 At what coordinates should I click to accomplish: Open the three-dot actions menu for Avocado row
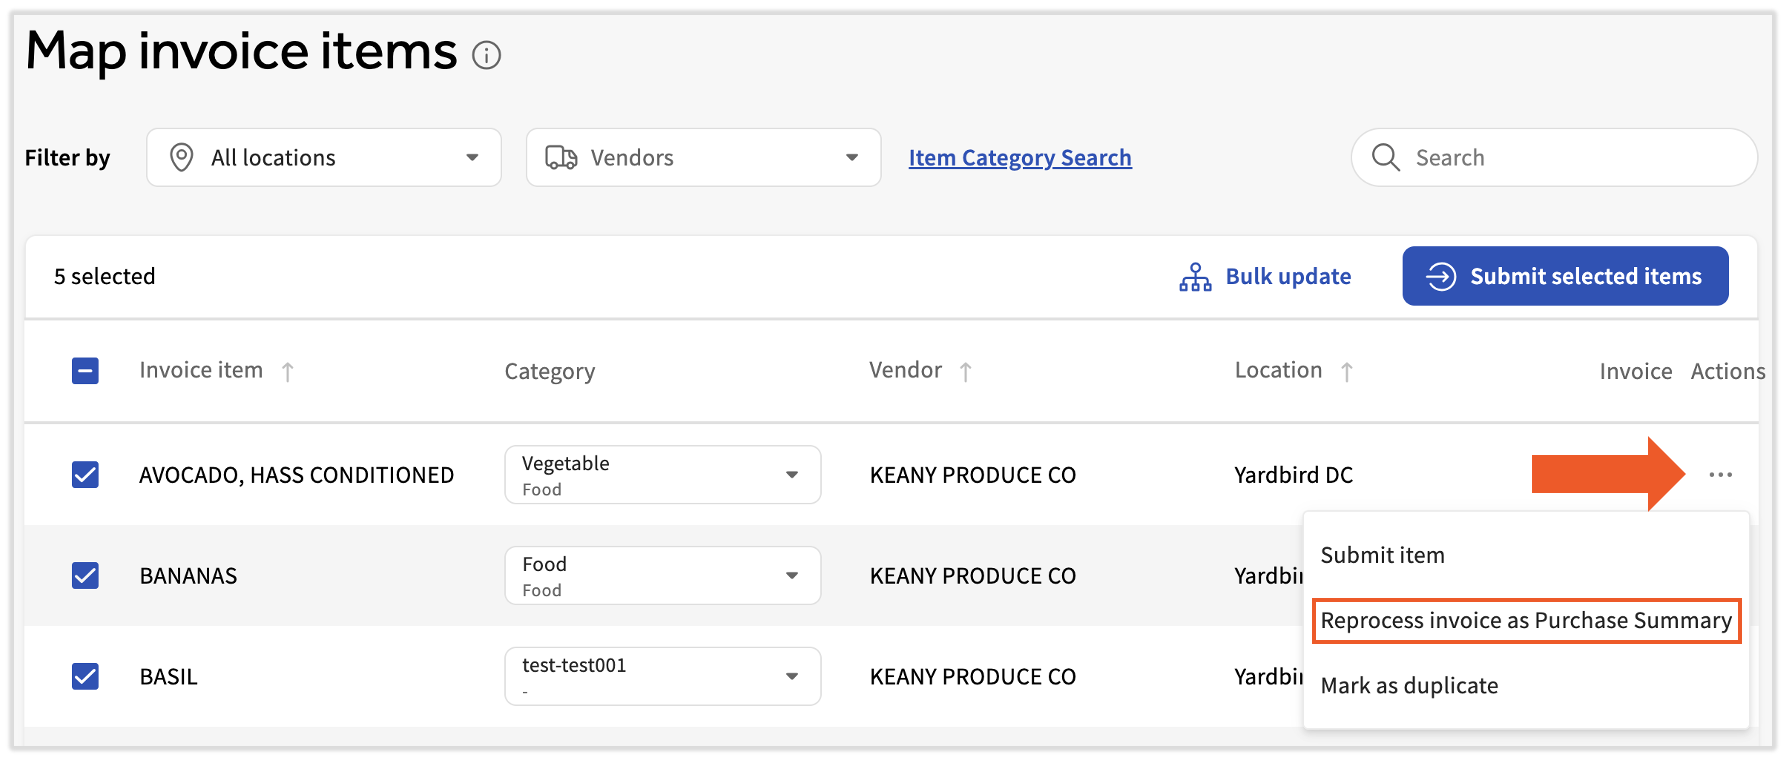click(x=1720, y=475)
